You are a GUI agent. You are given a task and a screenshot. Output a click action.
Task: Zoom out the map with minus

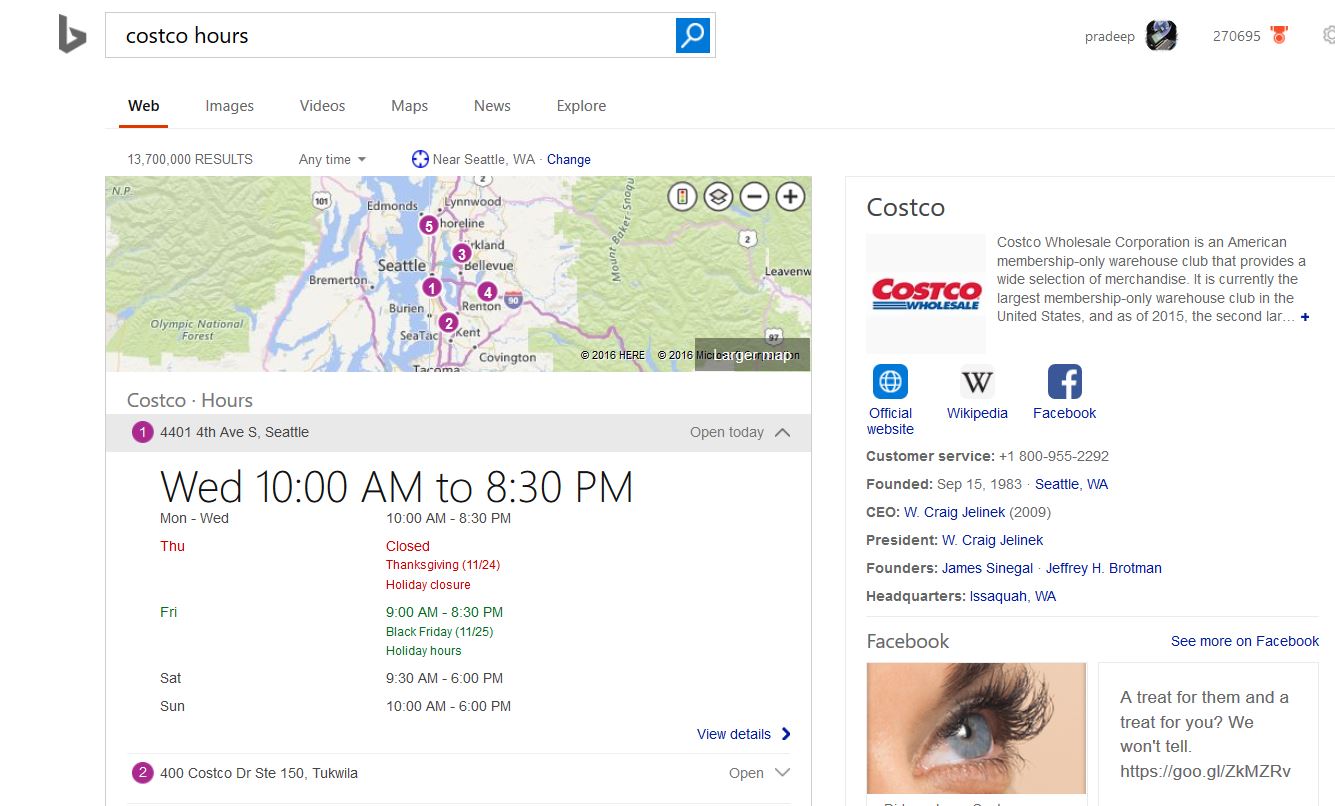tap(754, 196)
